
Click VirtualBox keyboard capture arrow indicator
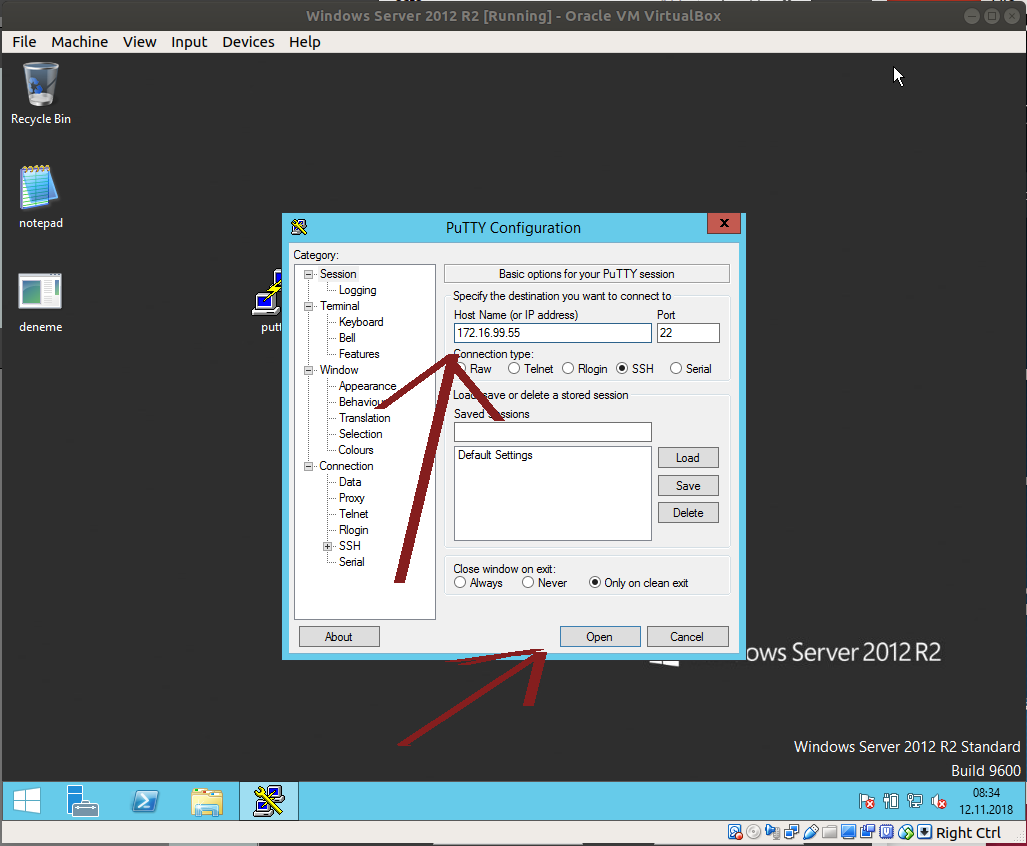pos(924,832)
